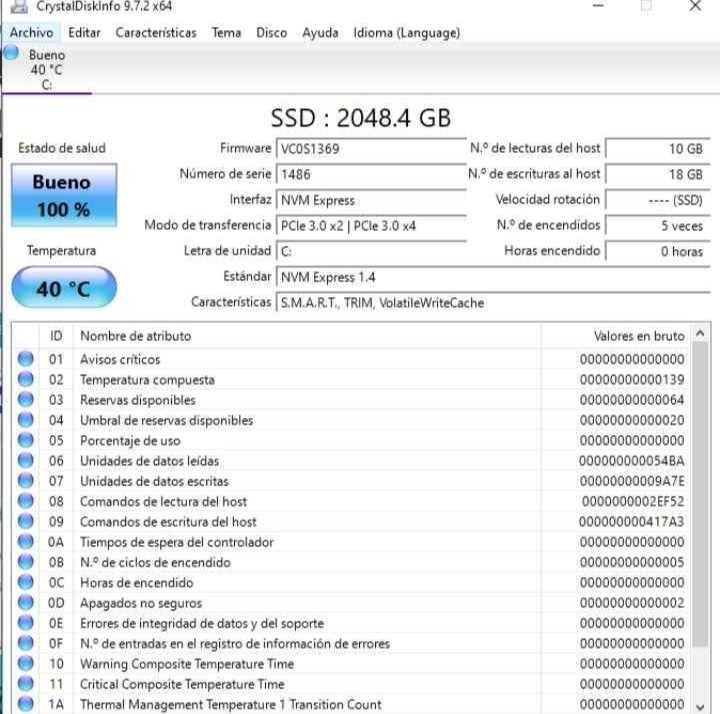The width and height of the screenshot is (720, 714).
Task: Click status icon for Unidades de datos escritas
Action: tap(26, 481)
